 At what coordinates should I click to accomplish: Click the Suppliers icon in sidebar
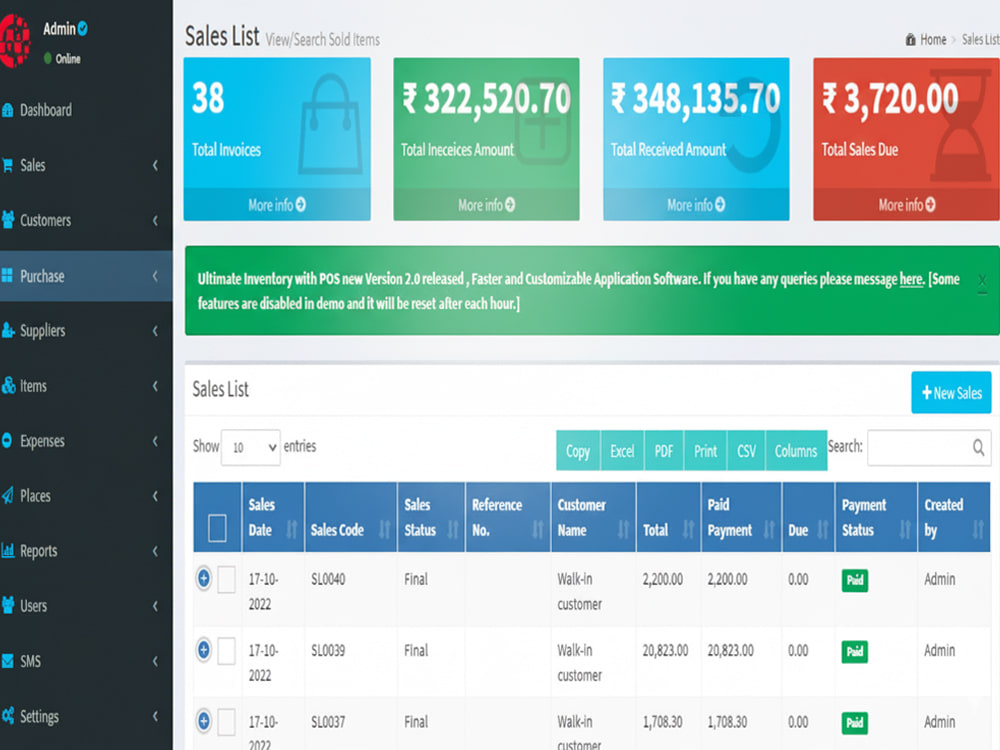tap(8, 330)
